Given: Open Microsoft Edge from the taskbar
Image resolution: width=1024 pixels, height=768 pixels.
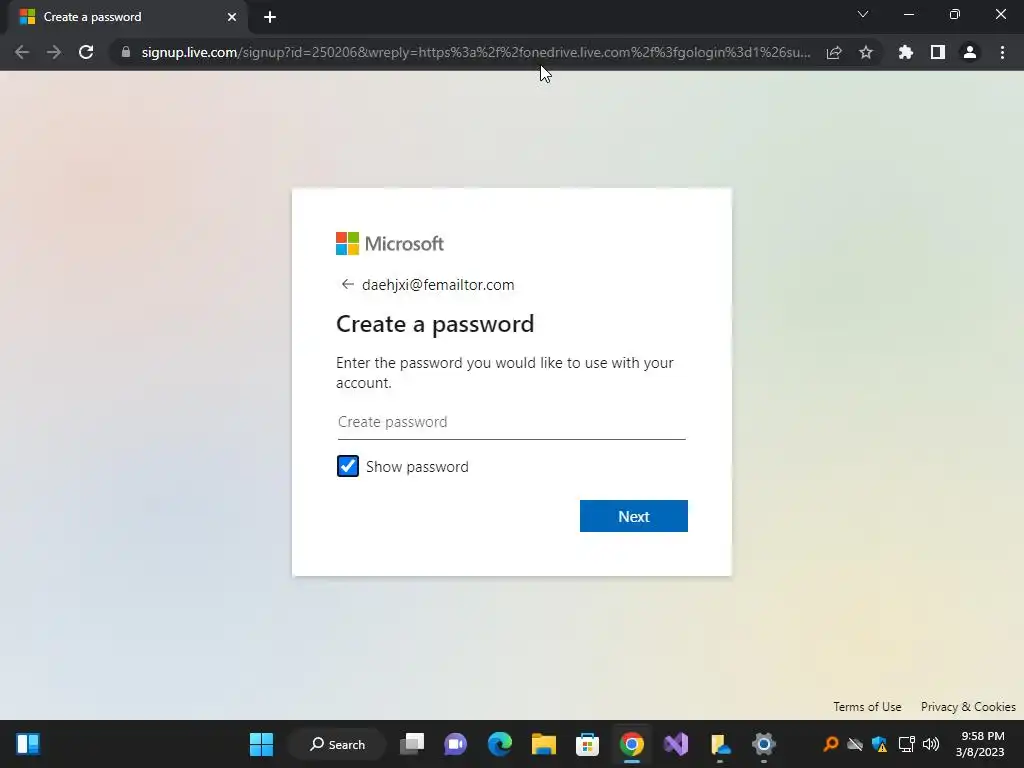Looking at the screenshot, I should (500, 744).
